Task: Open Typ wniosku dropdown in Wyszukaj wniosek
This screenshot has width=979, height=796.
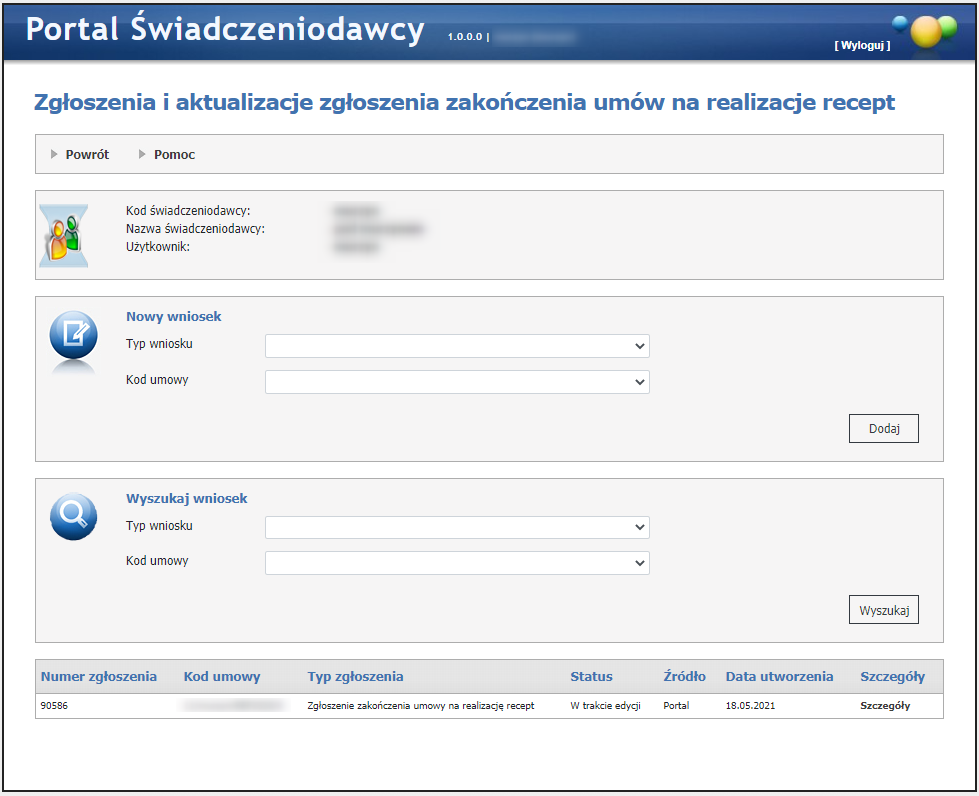Action: (457, 527)
